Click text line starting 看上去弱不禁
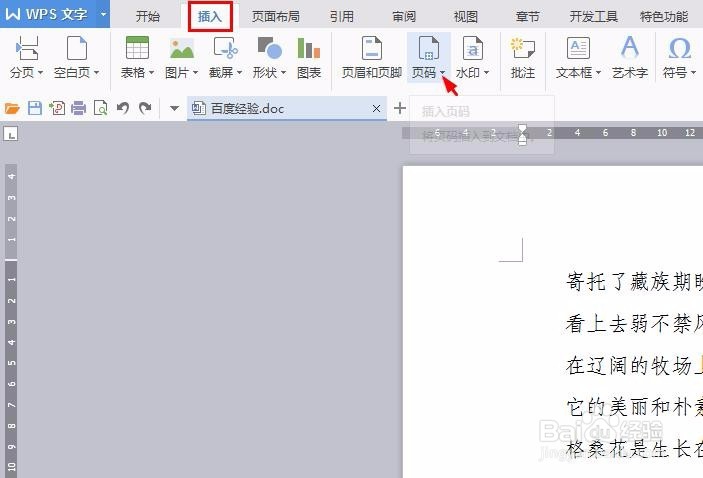Screen dimensions: 703x478 point(634,323)
